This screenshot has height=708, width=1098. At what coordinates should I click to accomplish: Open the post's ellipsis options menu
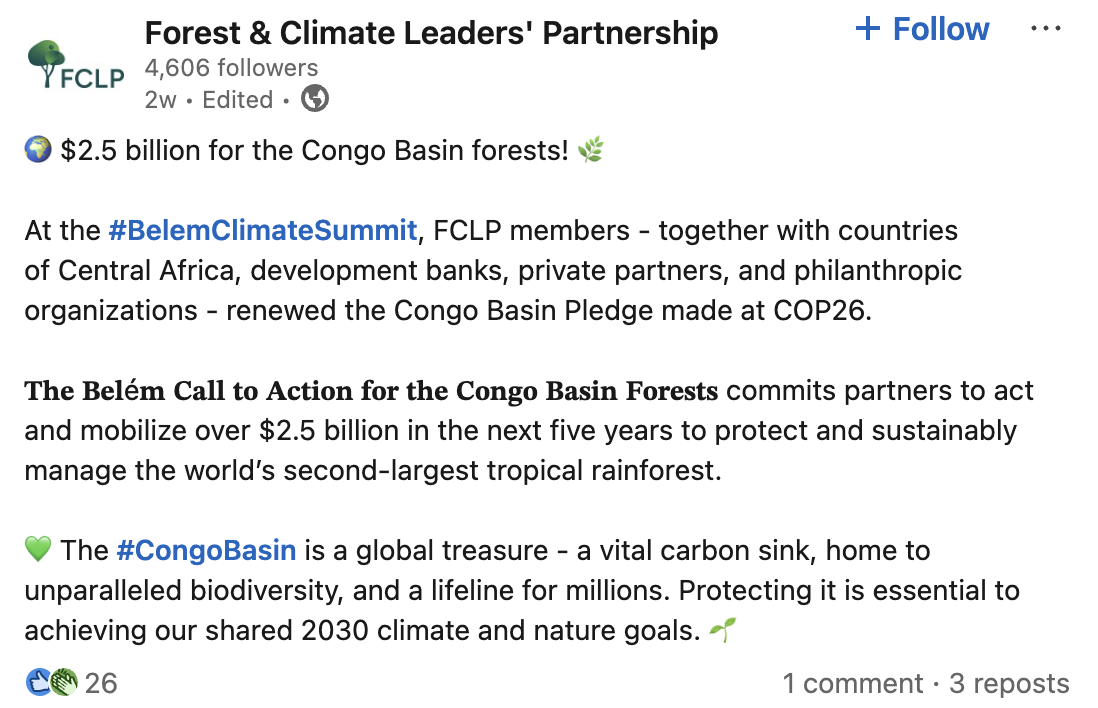point(1045,27)
